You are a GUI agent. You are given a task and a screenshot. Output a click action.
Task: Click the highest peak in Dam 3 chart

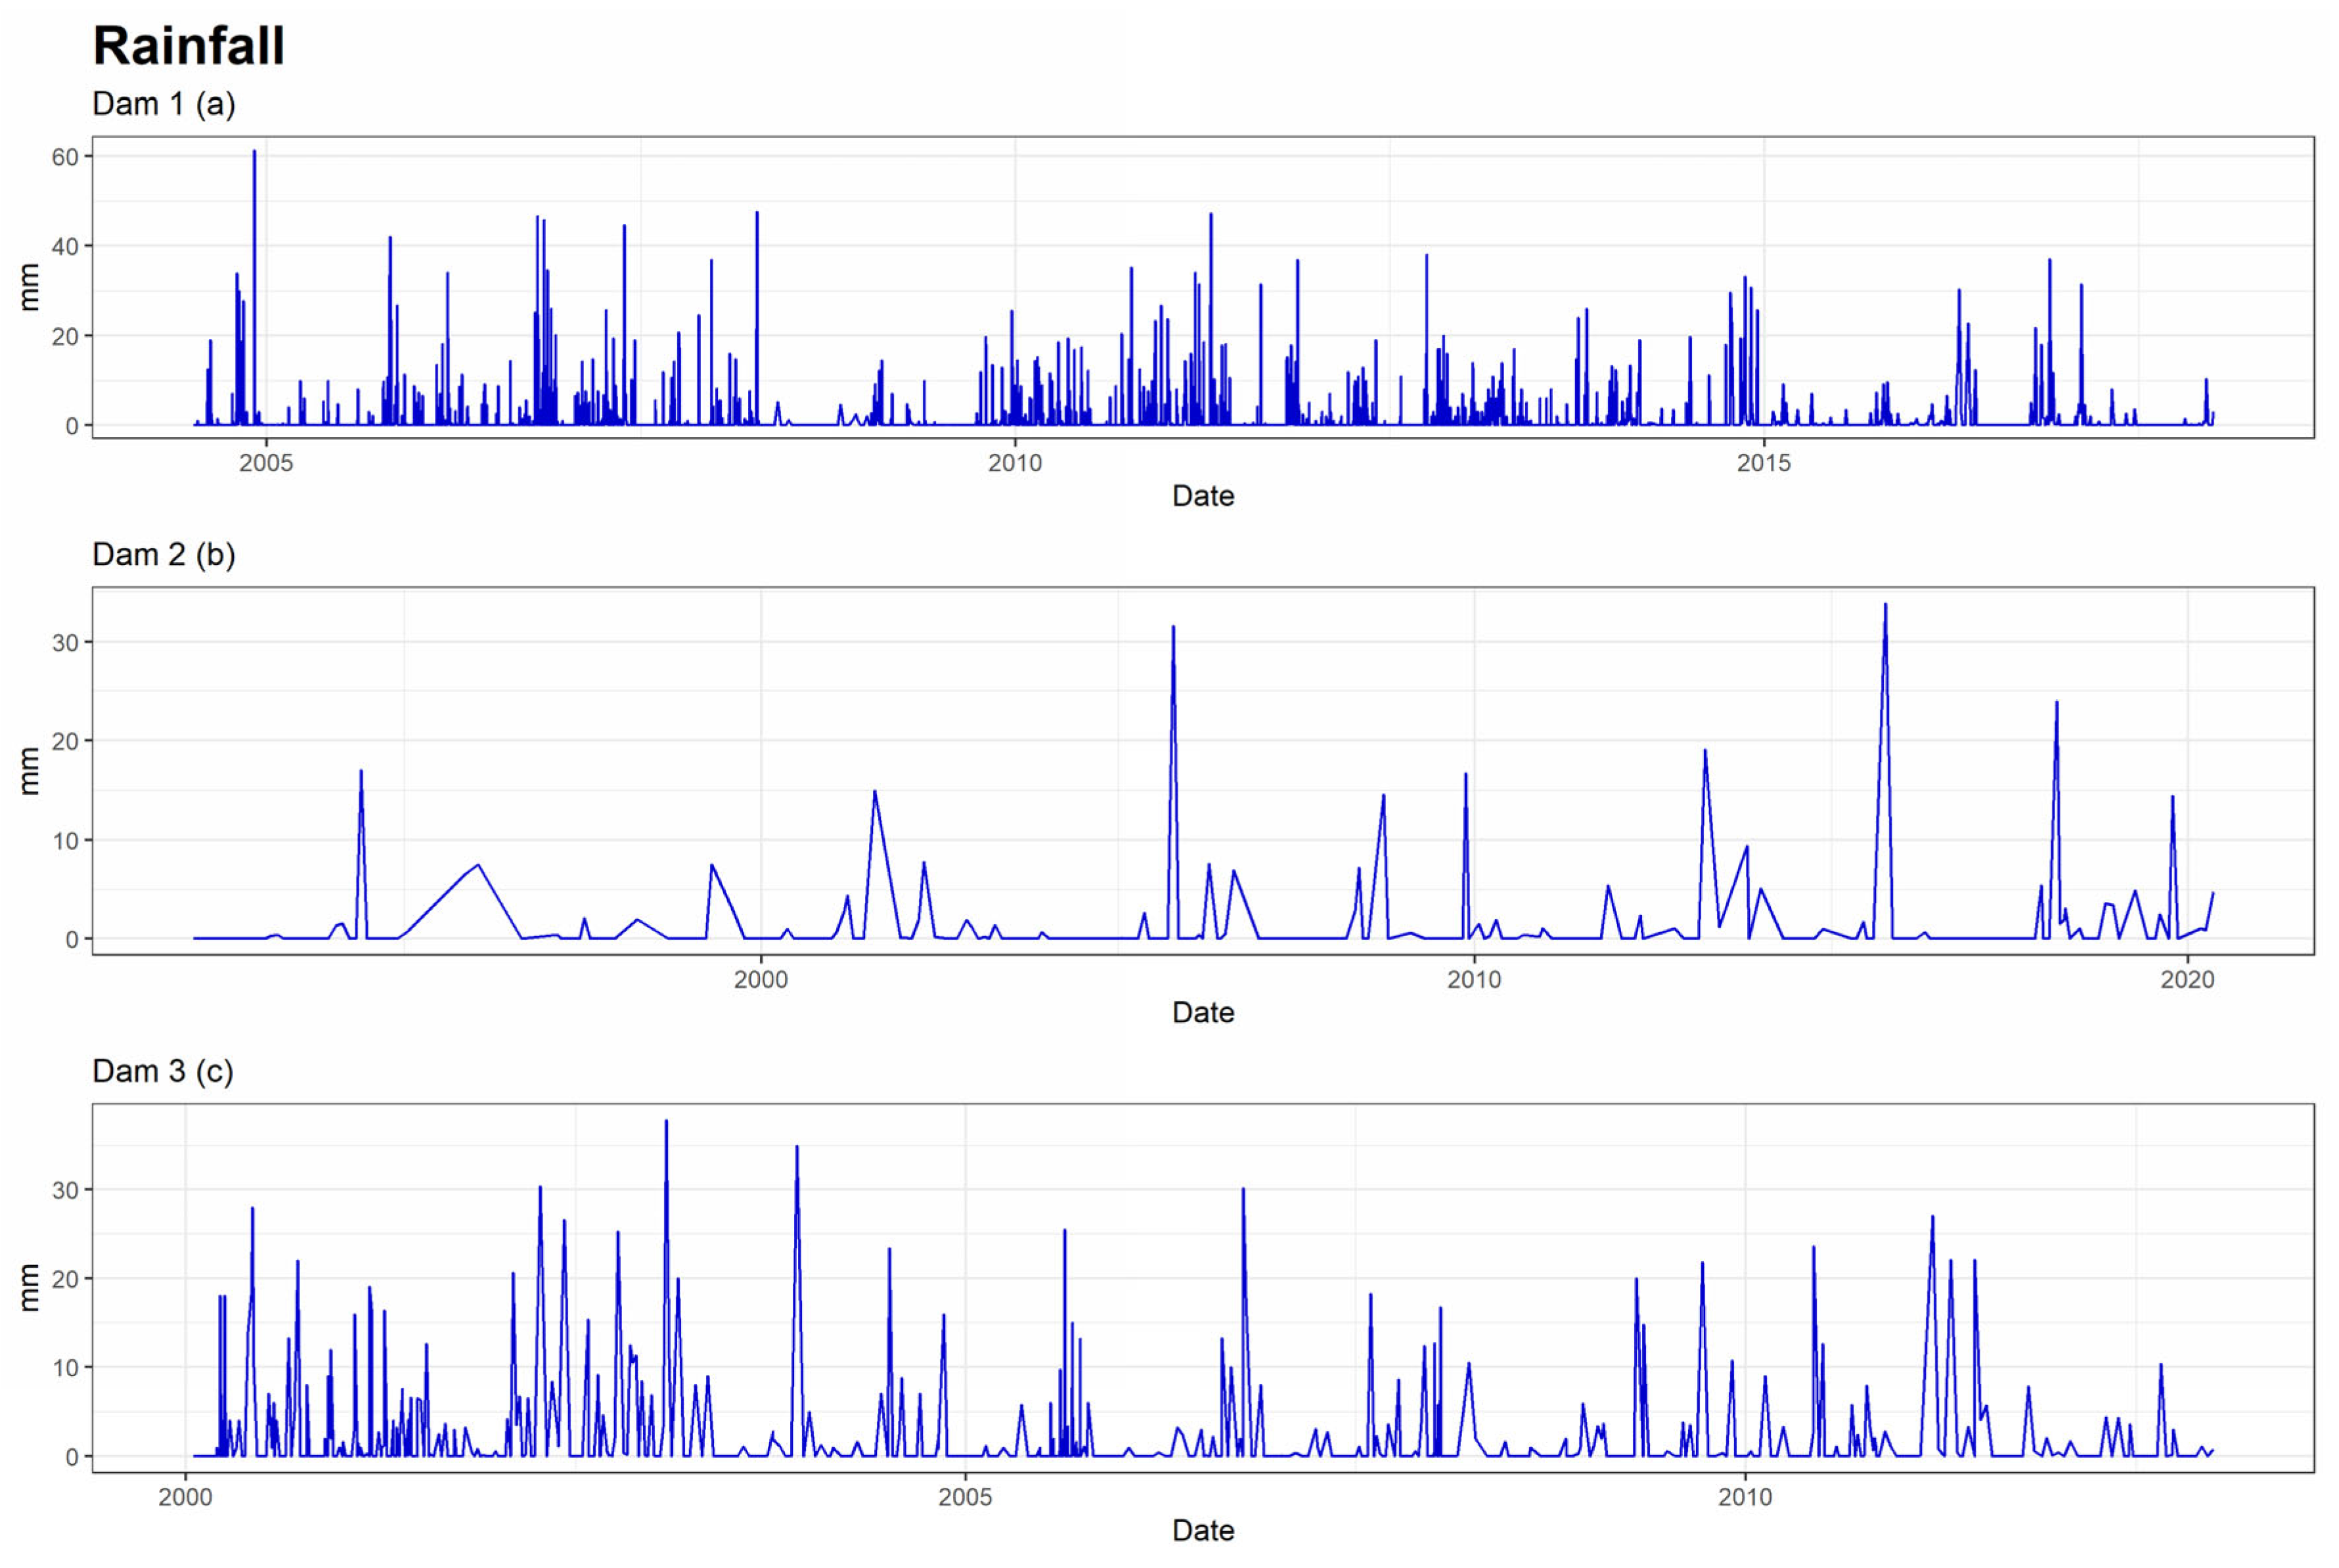click(x=666, y=1123)
